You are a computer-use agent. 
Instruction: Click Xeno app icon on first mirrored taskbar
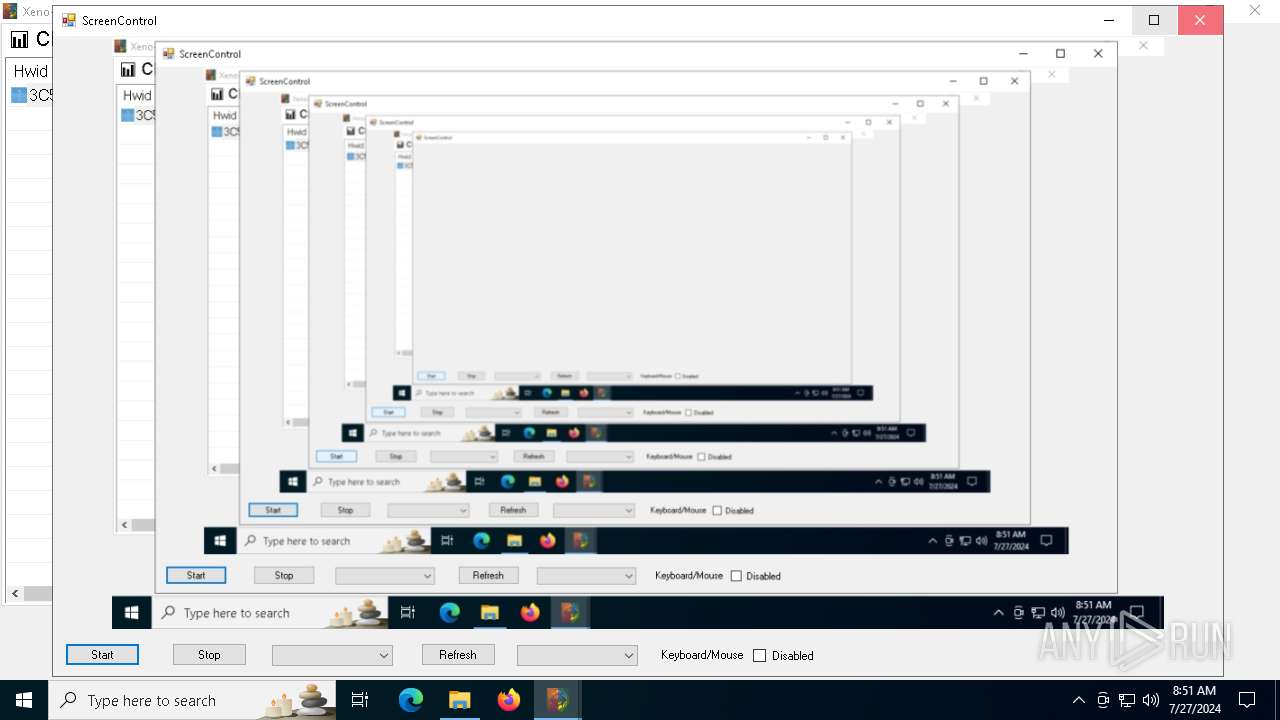pos(570,613)
